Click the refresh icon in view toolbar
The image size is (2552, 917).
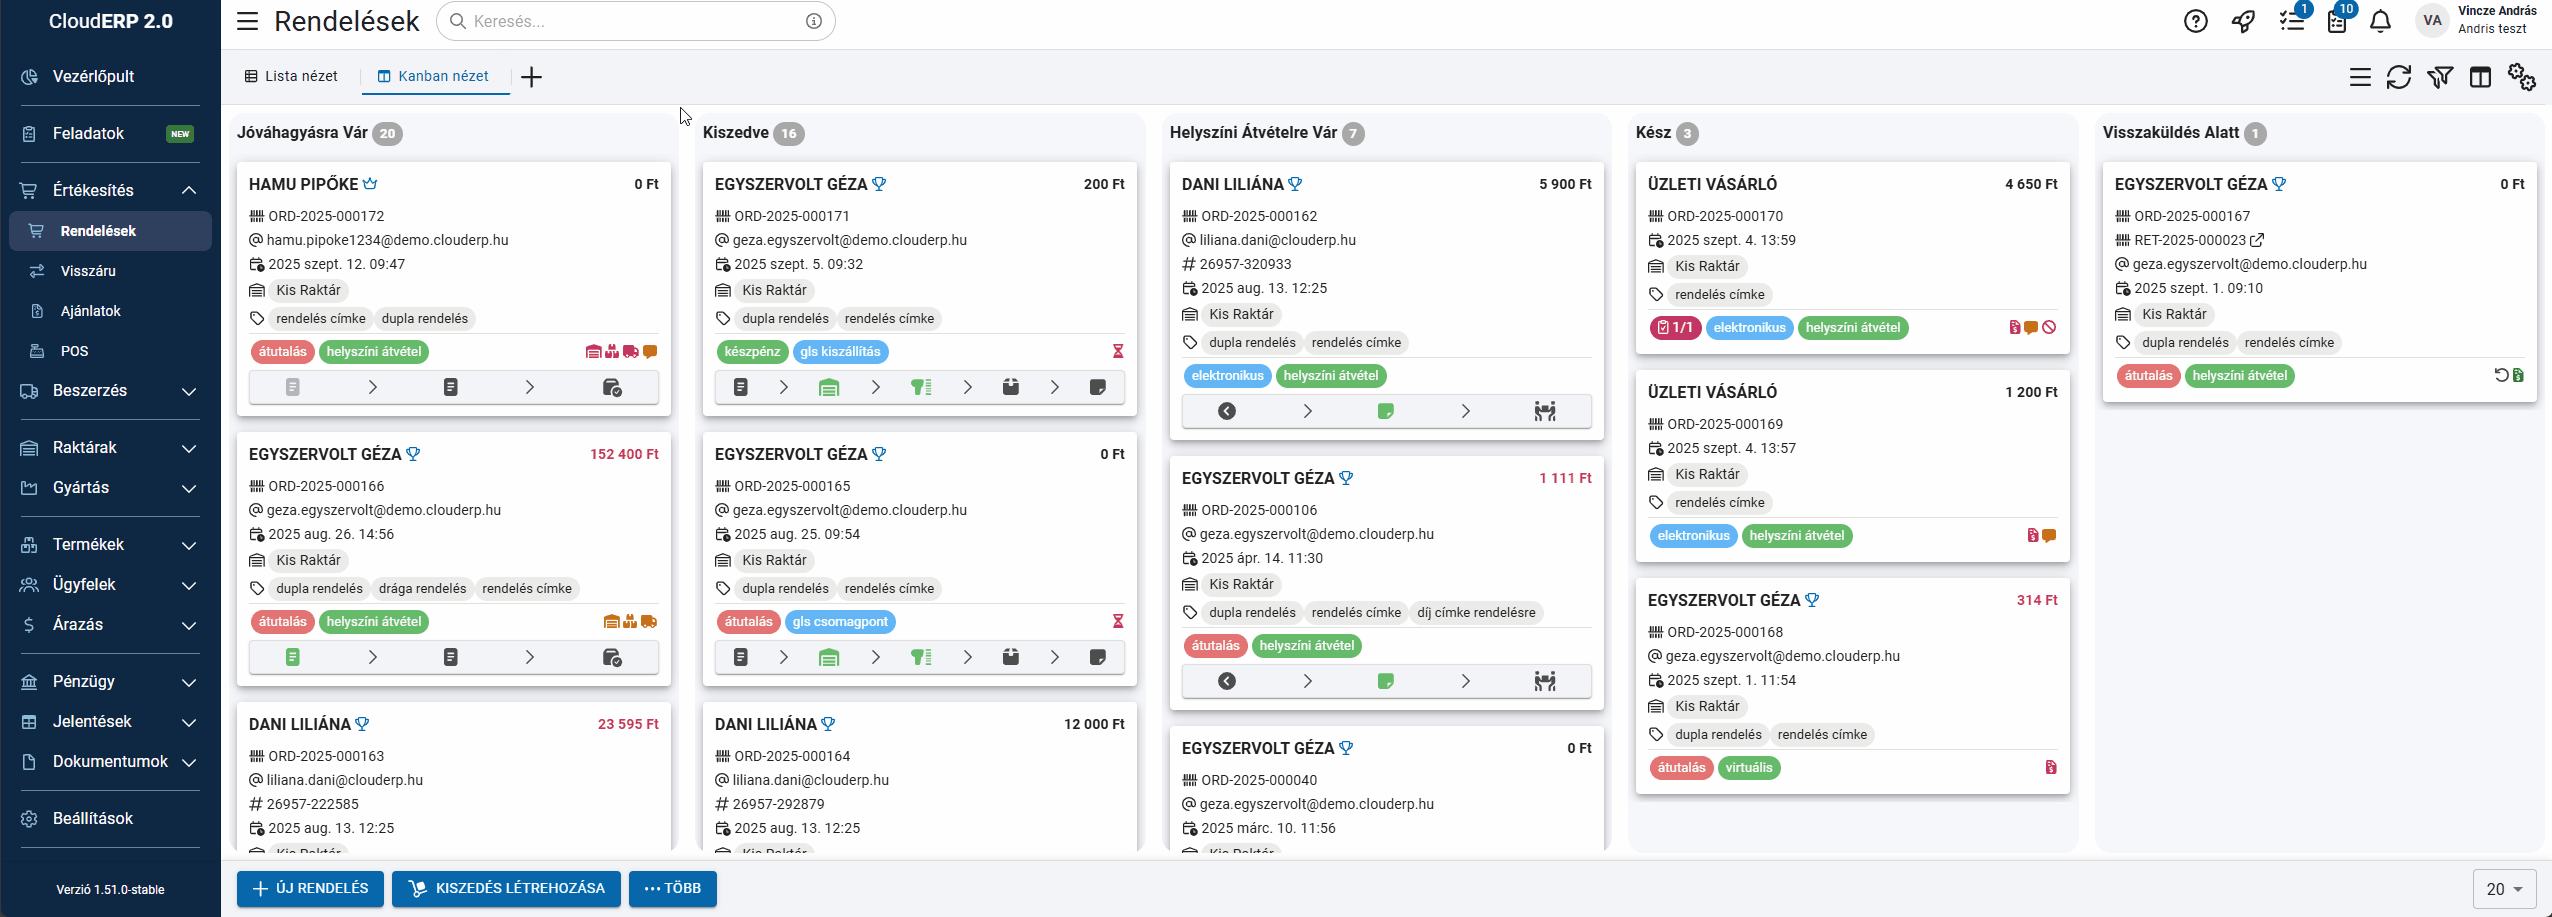point(2399,77)
